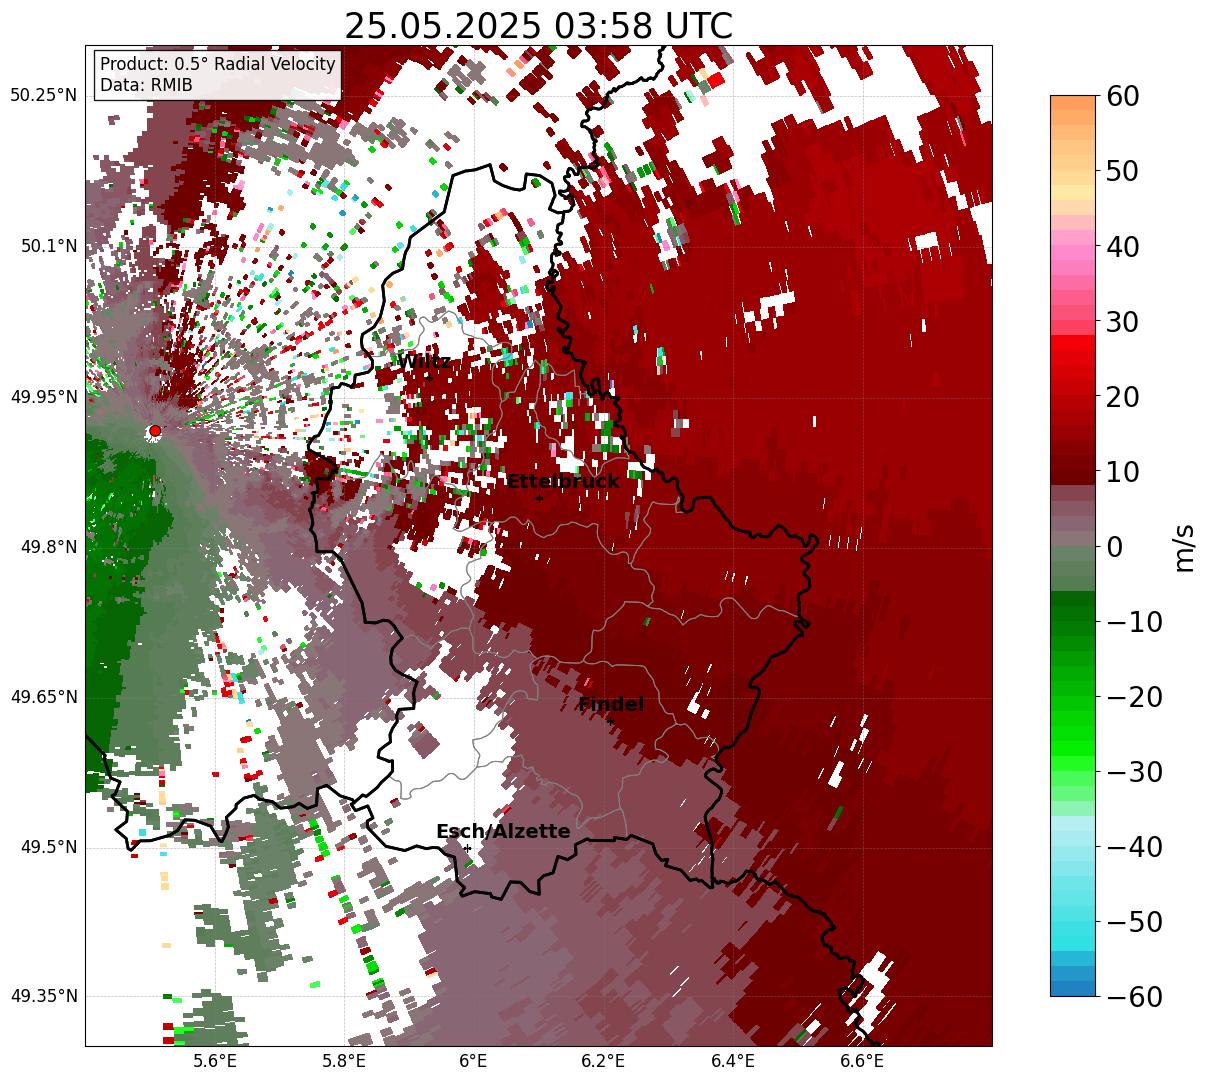This screenshot has height=1081, width=1207.
Task: Click the 6.2°E longitude tick label
Action: click(x=603, y=1061)
